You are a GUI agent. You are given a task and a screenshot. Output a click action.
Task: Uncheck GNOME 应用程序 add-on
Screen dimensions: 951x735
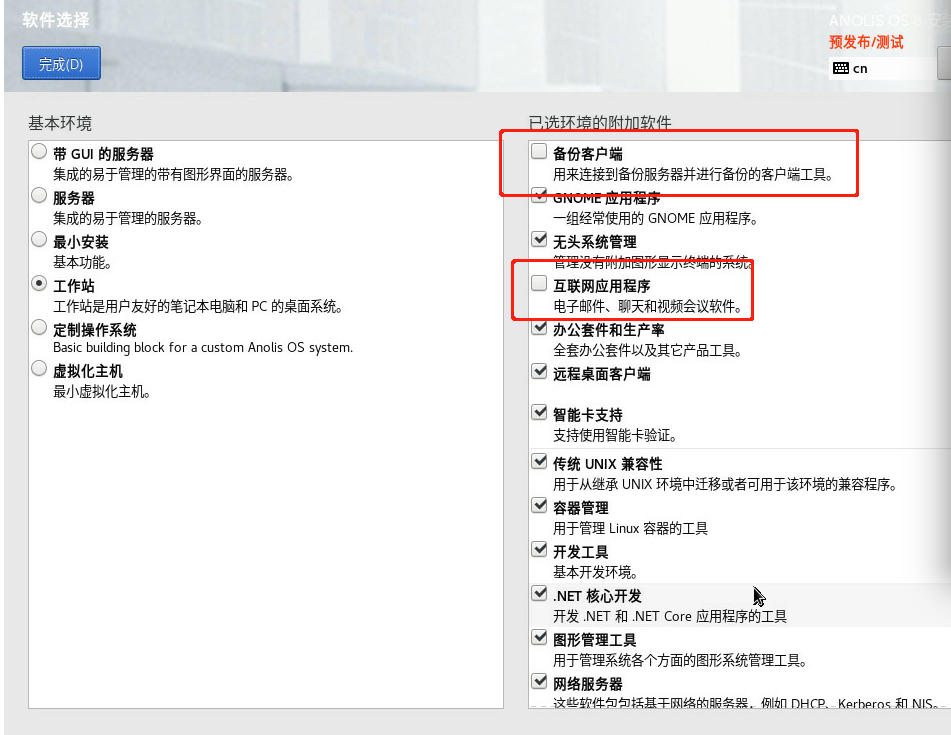tap(540, 197)
